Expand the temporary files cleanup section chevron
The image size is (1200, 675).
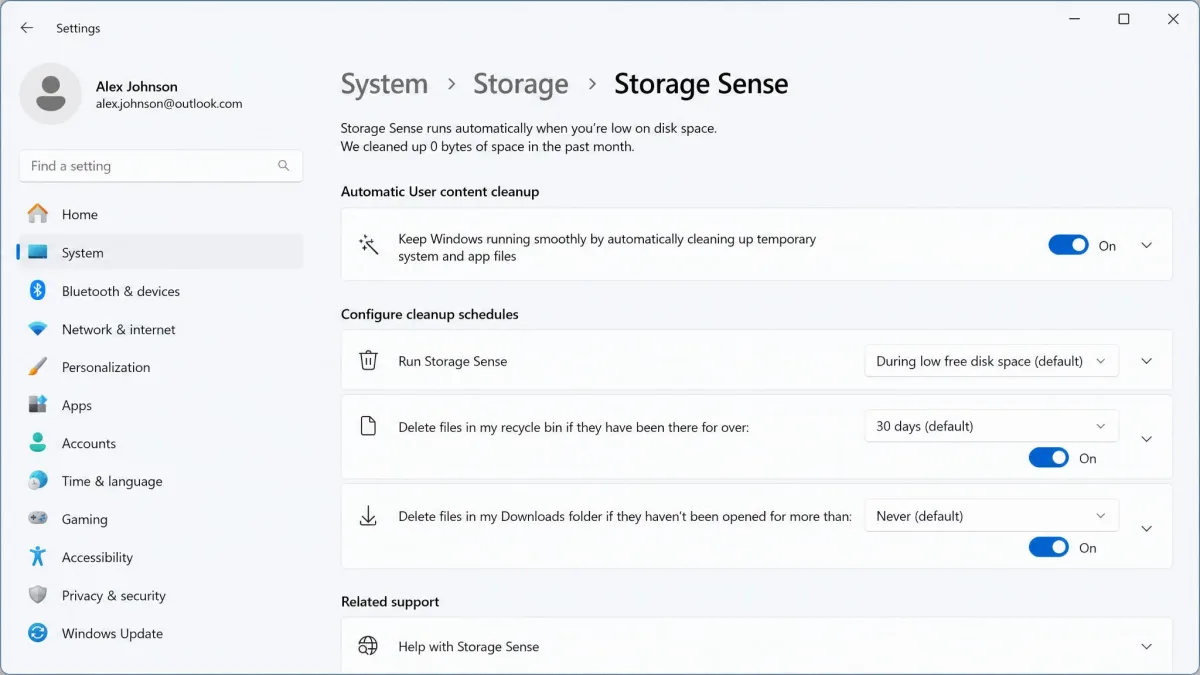(1147, 245)
